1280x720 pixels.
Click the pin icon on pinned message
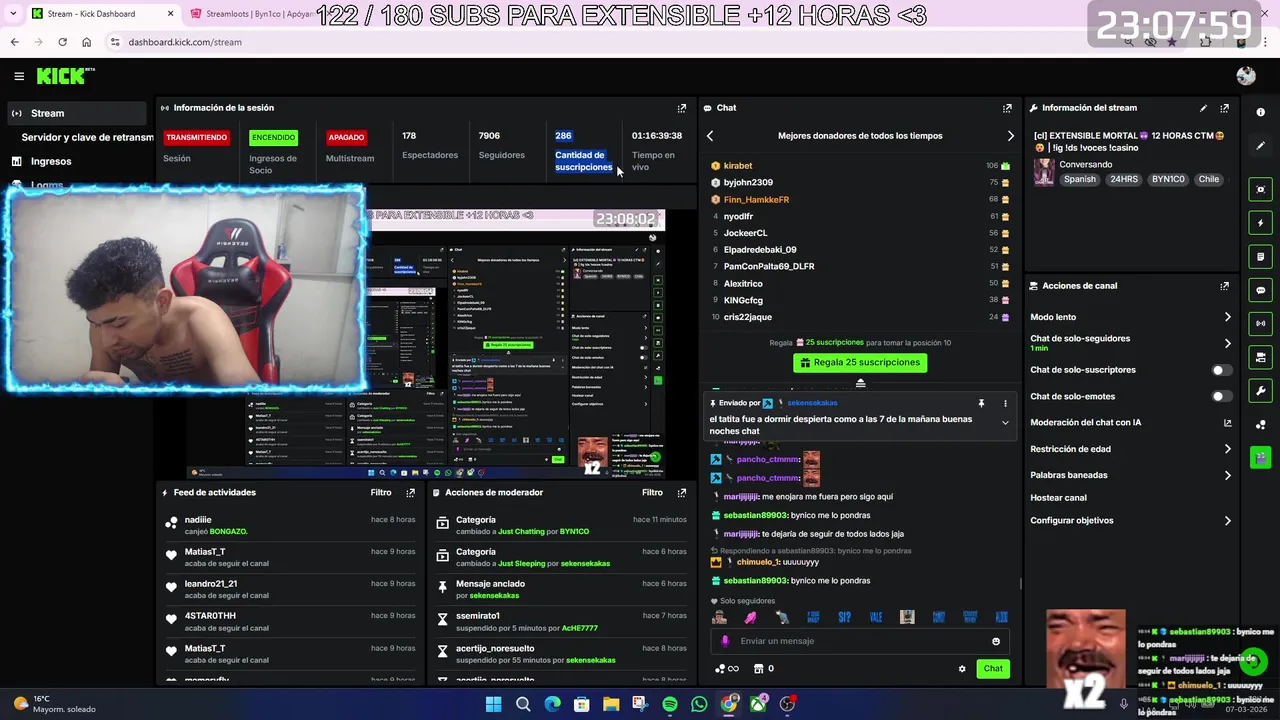pyautogui.click(x=981, y=403)
